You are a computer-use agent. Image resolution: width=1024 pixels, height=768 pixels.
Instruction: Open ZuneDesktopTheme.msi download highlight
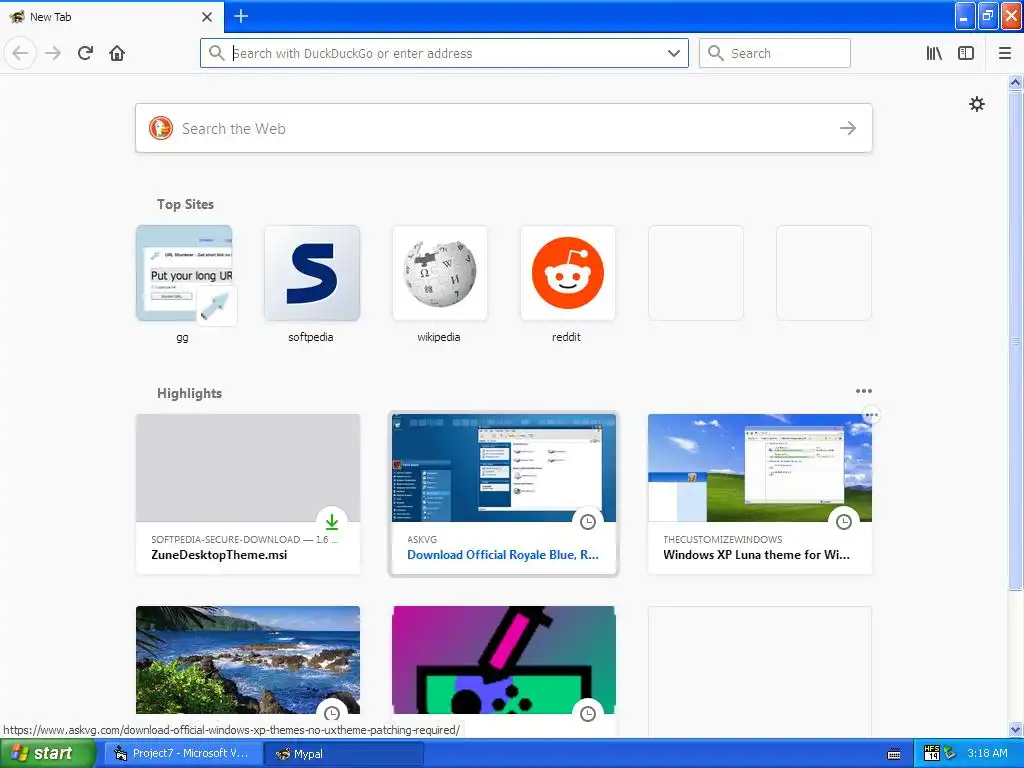(x=248, y=494)
